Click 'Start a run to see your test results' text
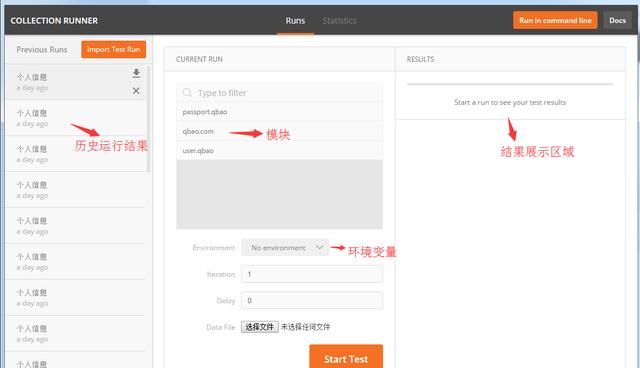Image resolution: width=640 pixels, height=368 pixels. pyautogui.click(x=510, y=102)
